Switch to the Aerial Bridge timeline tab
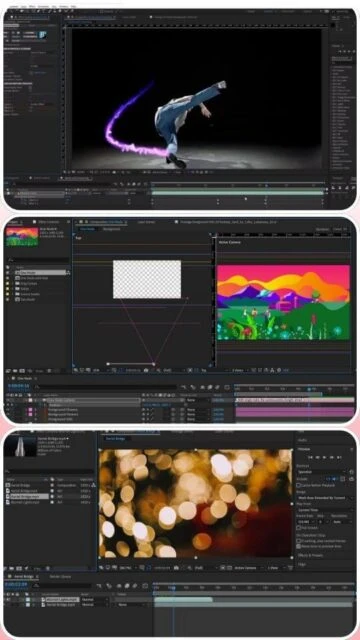The height and width of the screenshot is (640, 360). point(23,577)
